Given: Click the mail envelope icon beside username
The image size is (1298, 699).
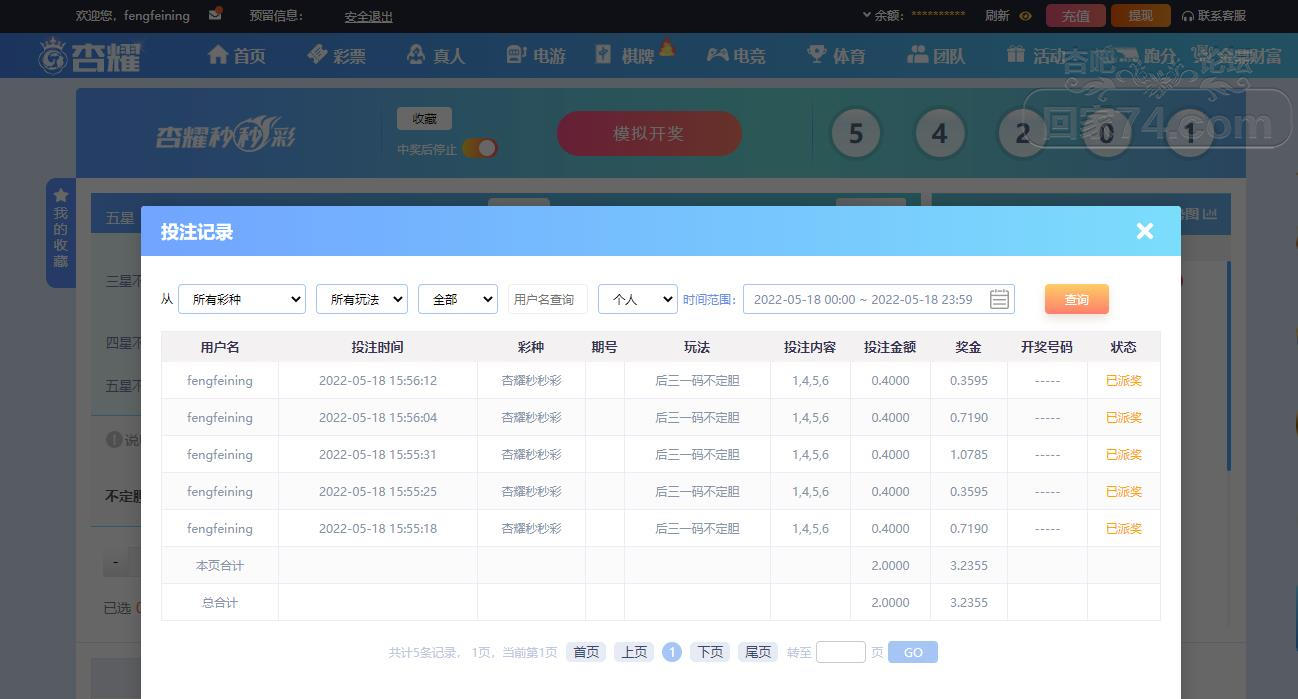Looking at the screenshot, I should [215, 15].
